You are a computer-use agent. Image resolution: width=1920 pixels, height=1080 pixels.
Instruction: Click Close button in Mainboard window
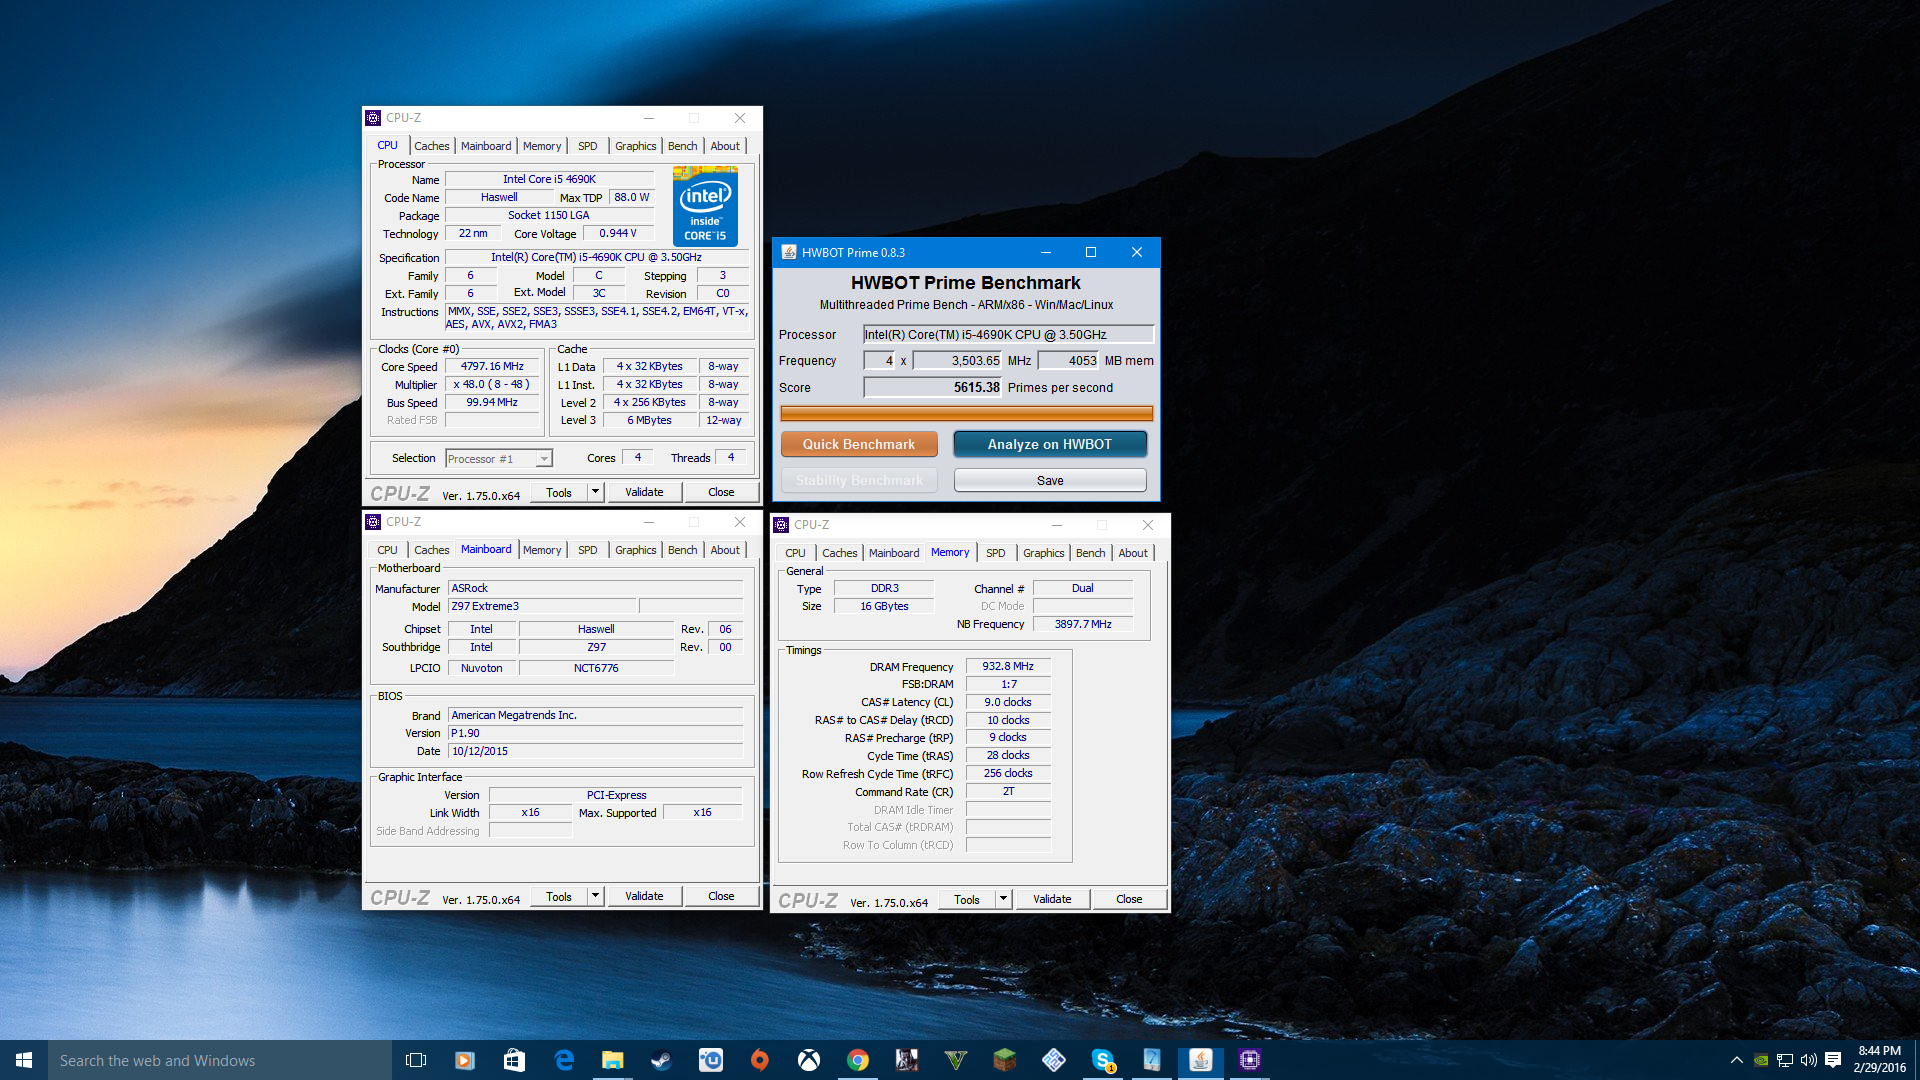pos(721,896)
